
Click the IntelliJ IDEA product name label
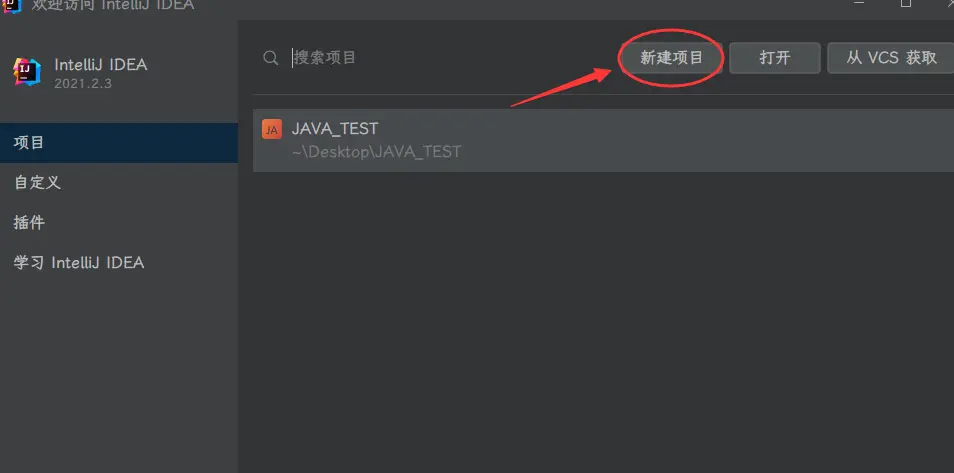100,65
